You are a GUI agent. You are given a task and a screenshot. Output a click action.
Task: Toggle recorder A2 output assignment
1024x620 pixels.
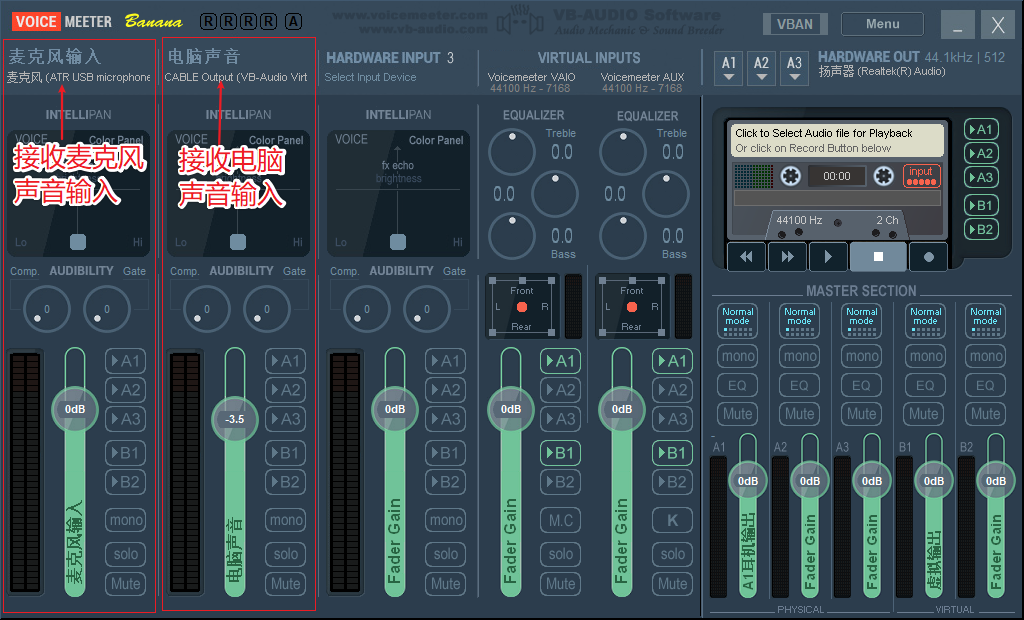pos(981,154)
